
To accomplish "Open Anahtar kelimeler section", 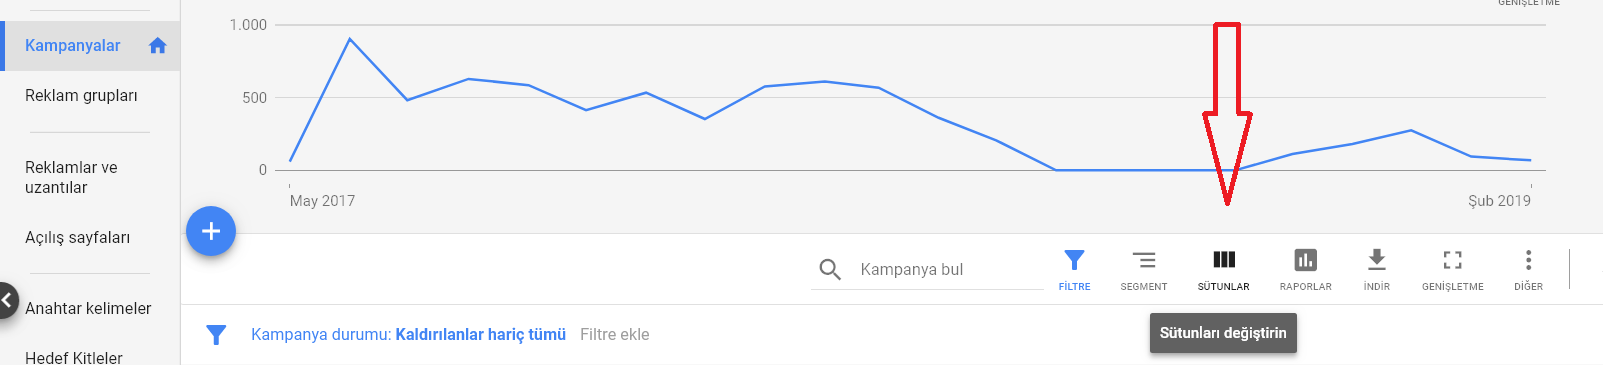I will click(88, 308).
